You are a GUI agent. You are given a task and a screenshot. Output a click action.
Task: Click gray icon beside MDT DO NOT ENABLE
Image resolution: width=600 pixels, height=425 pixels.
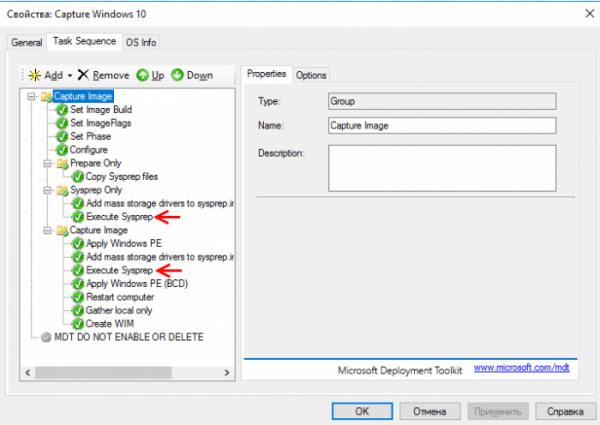point(46,337)
